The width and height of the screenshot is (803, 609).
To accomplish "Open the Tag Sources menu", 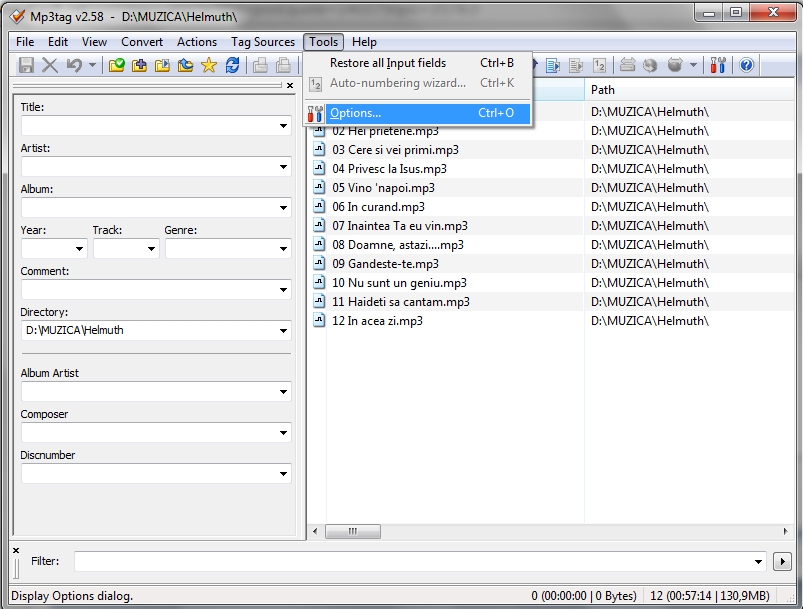I will pos(263,41).
